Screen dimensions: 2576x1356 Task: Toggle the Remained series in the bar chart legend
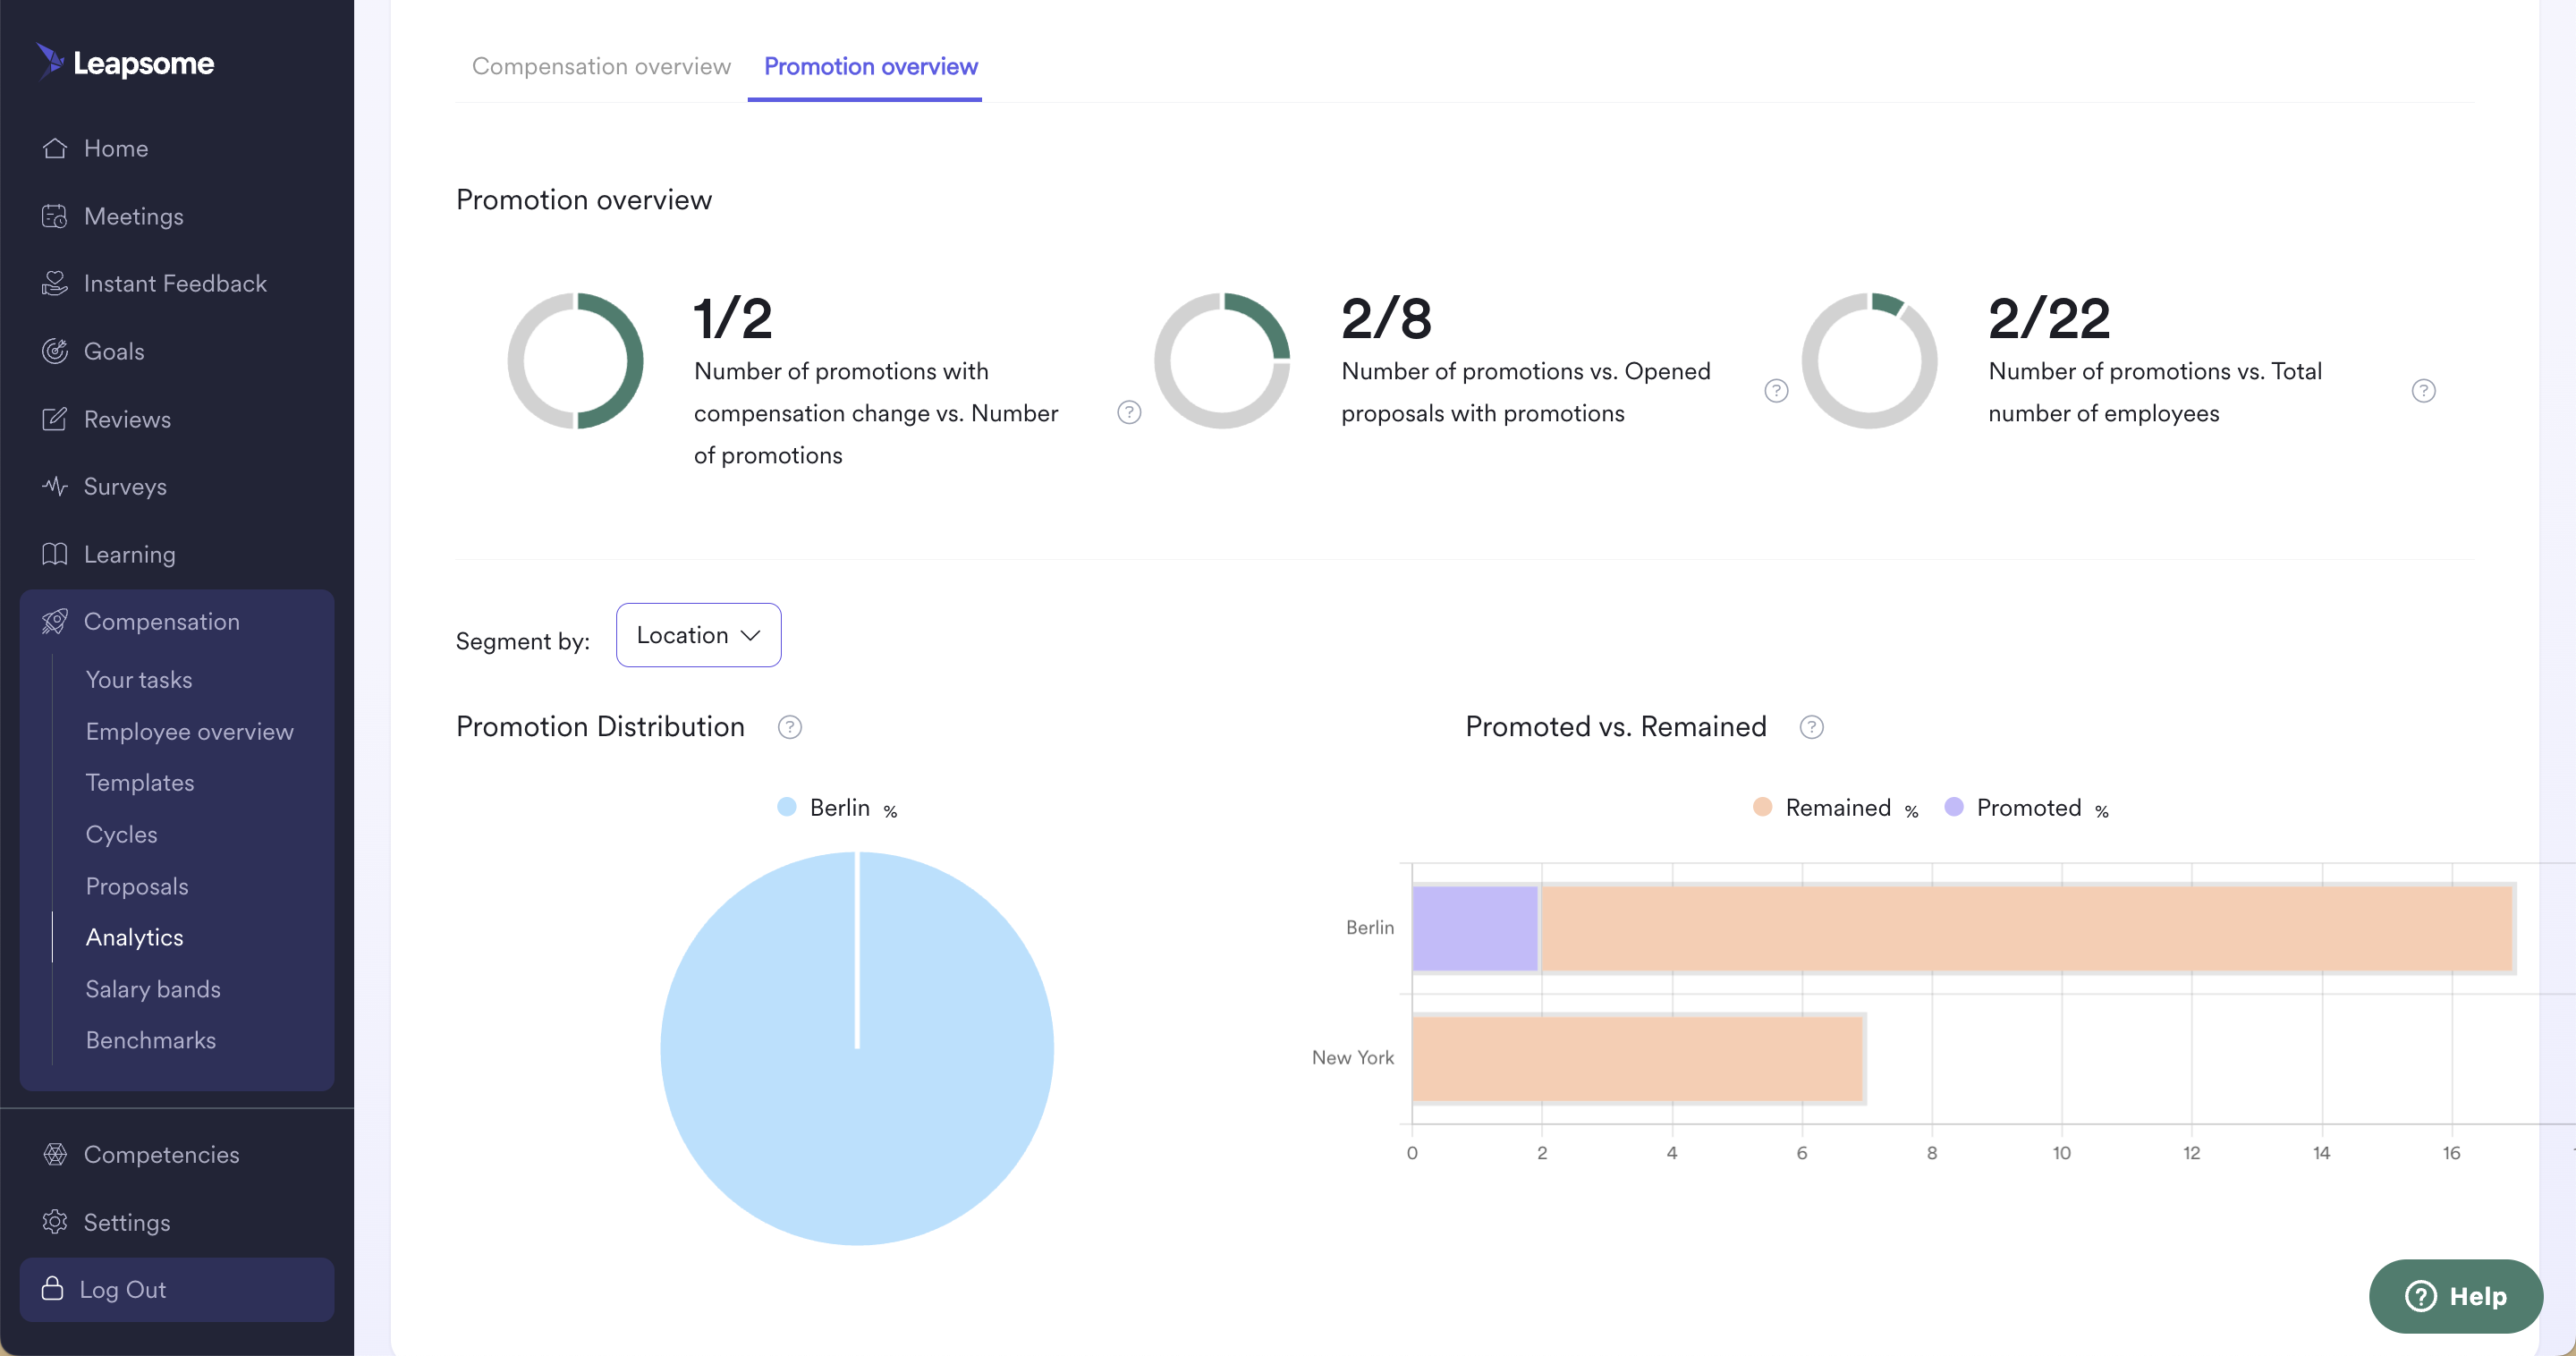coord(1836,807)
